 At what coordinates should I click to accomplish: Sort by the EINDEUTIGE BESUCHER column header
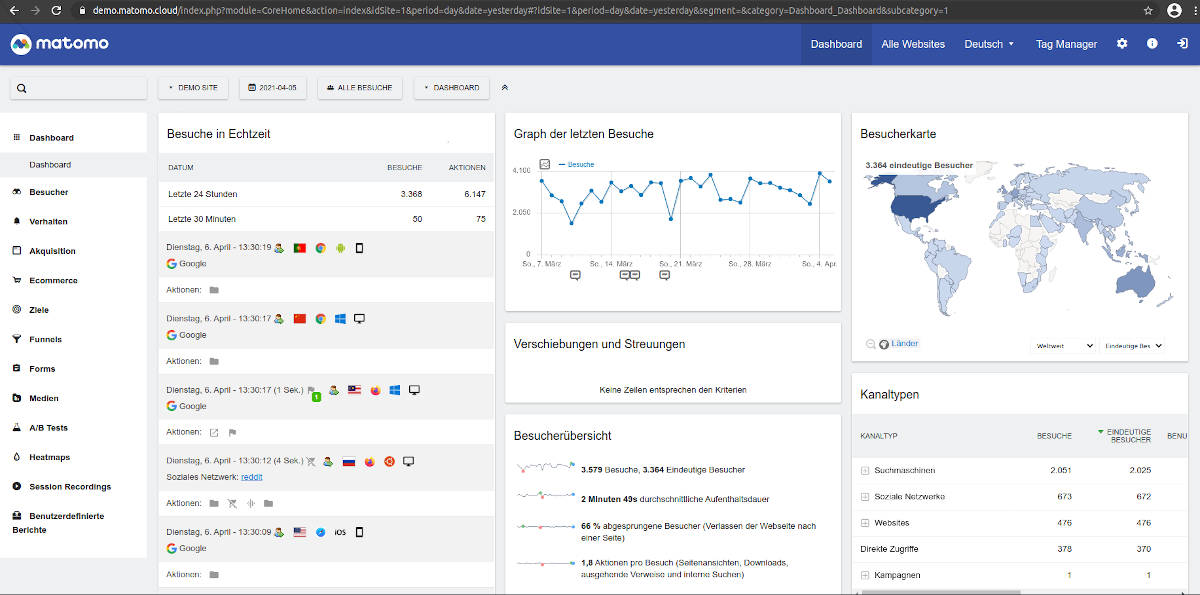pyautogui.click(x=1129, y=436)
